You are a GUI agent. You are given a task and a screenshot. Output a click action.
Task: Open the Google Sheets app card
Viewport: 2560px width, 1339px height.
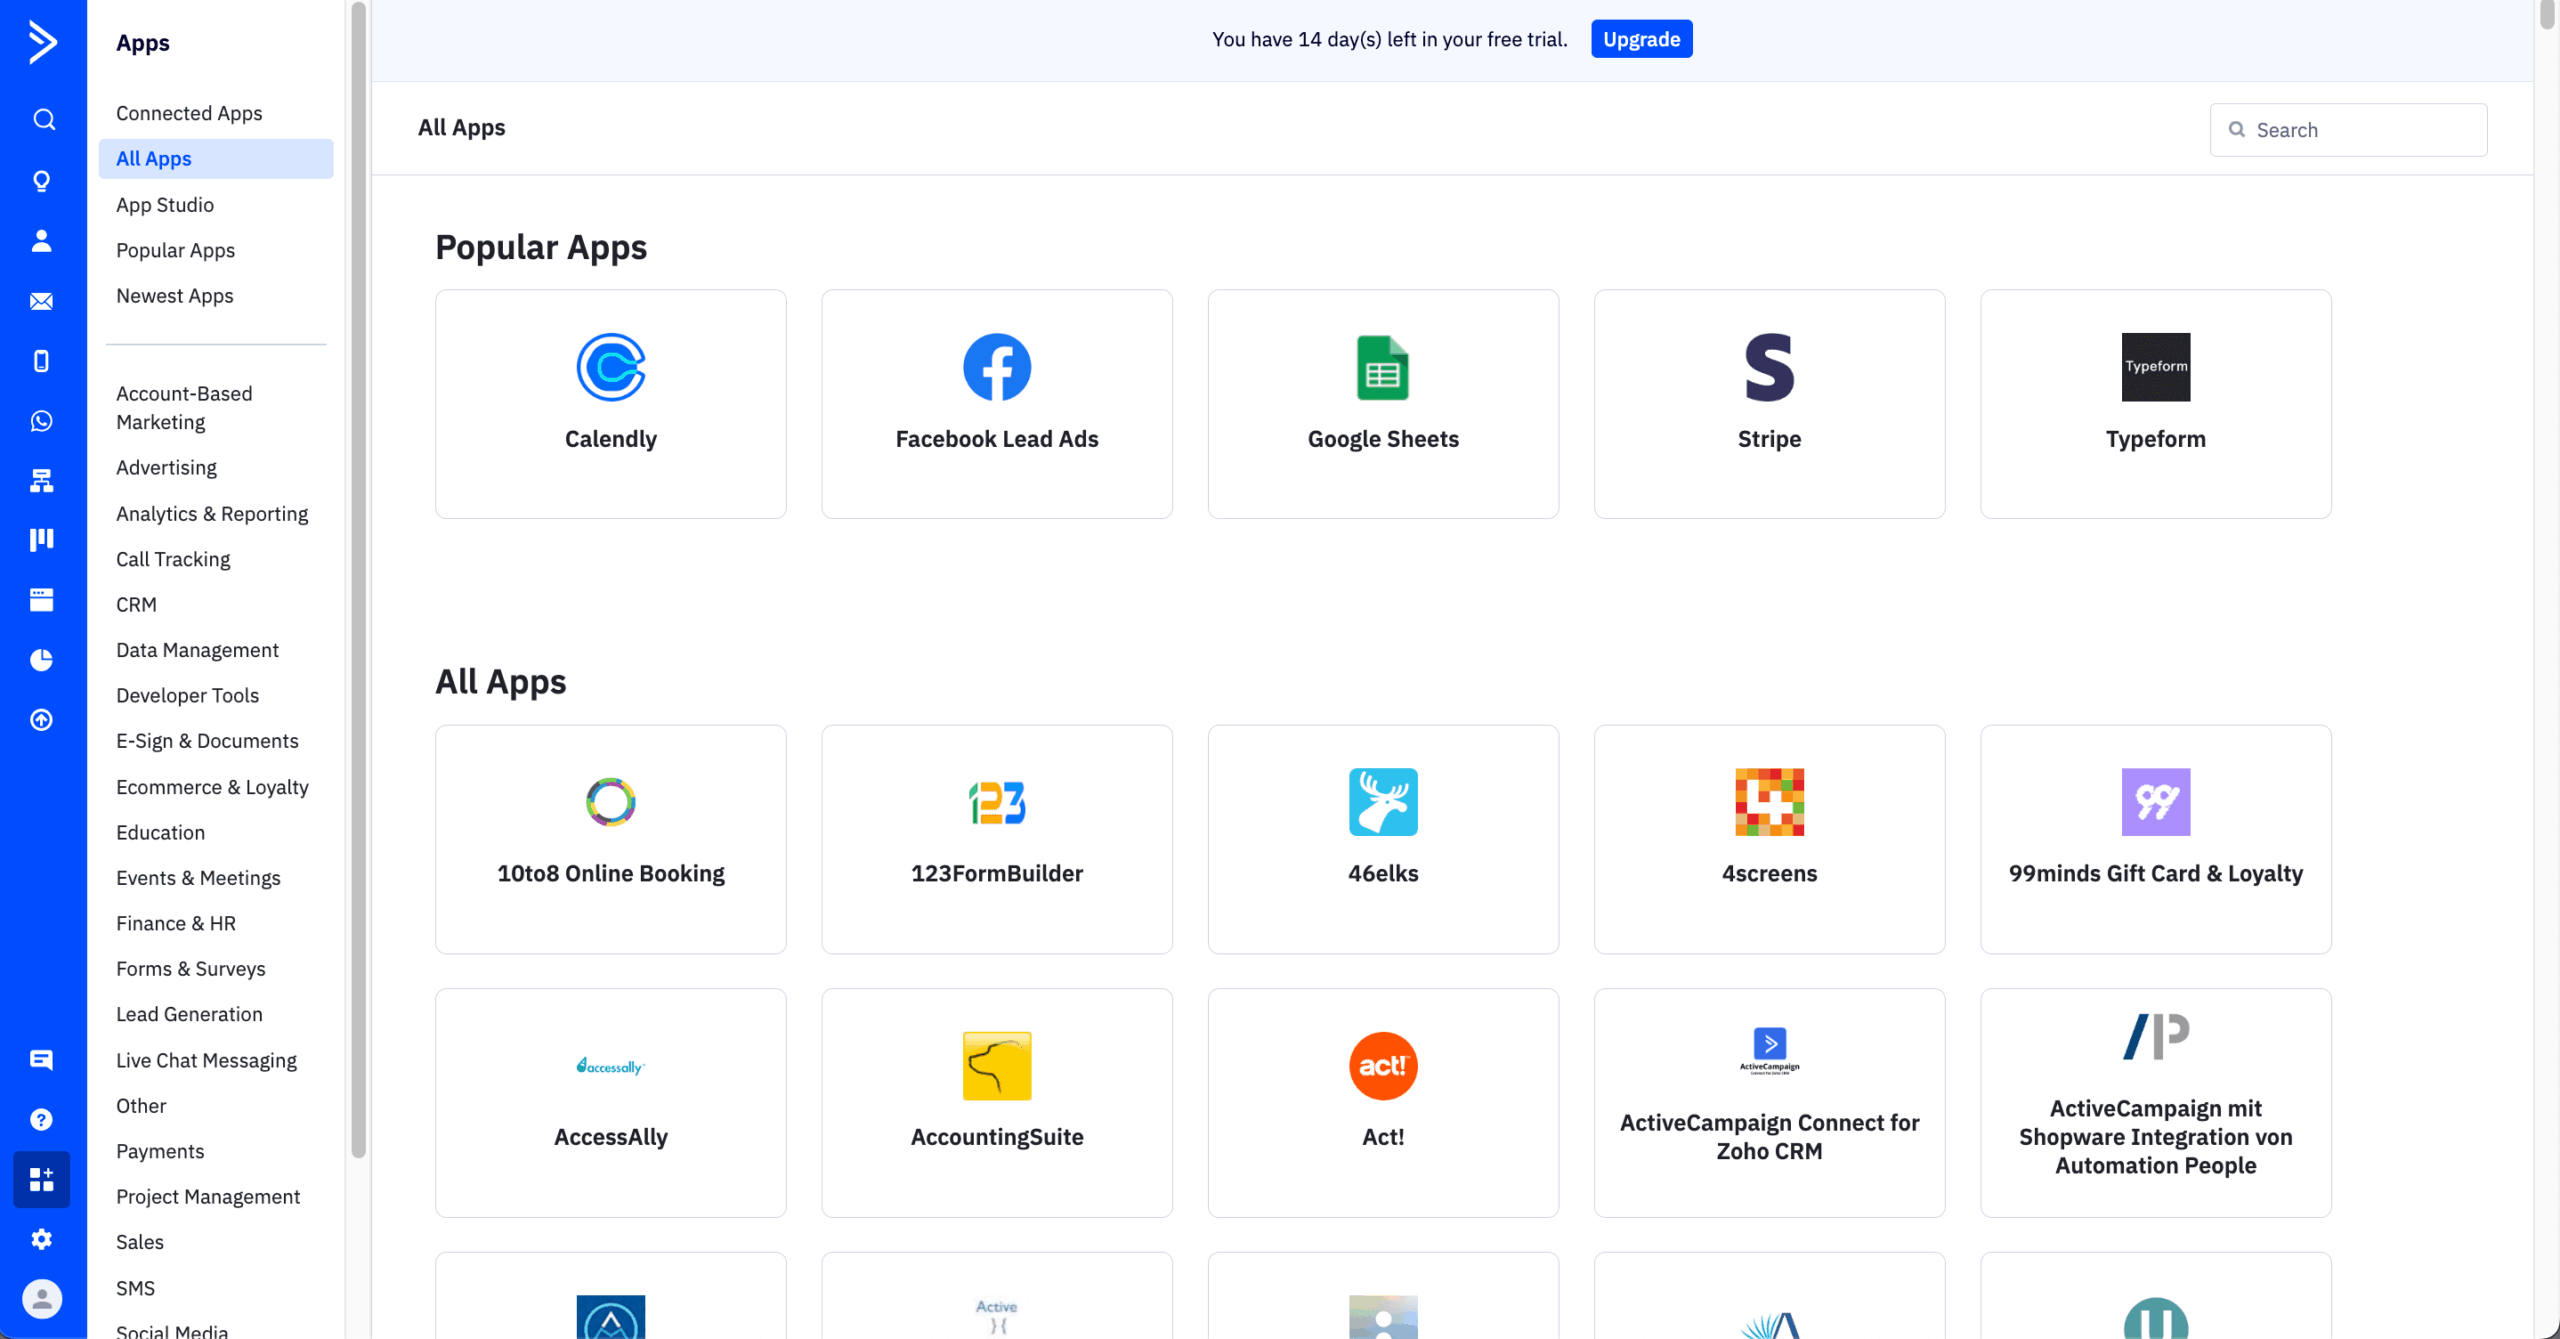(x=1383, y=404)
